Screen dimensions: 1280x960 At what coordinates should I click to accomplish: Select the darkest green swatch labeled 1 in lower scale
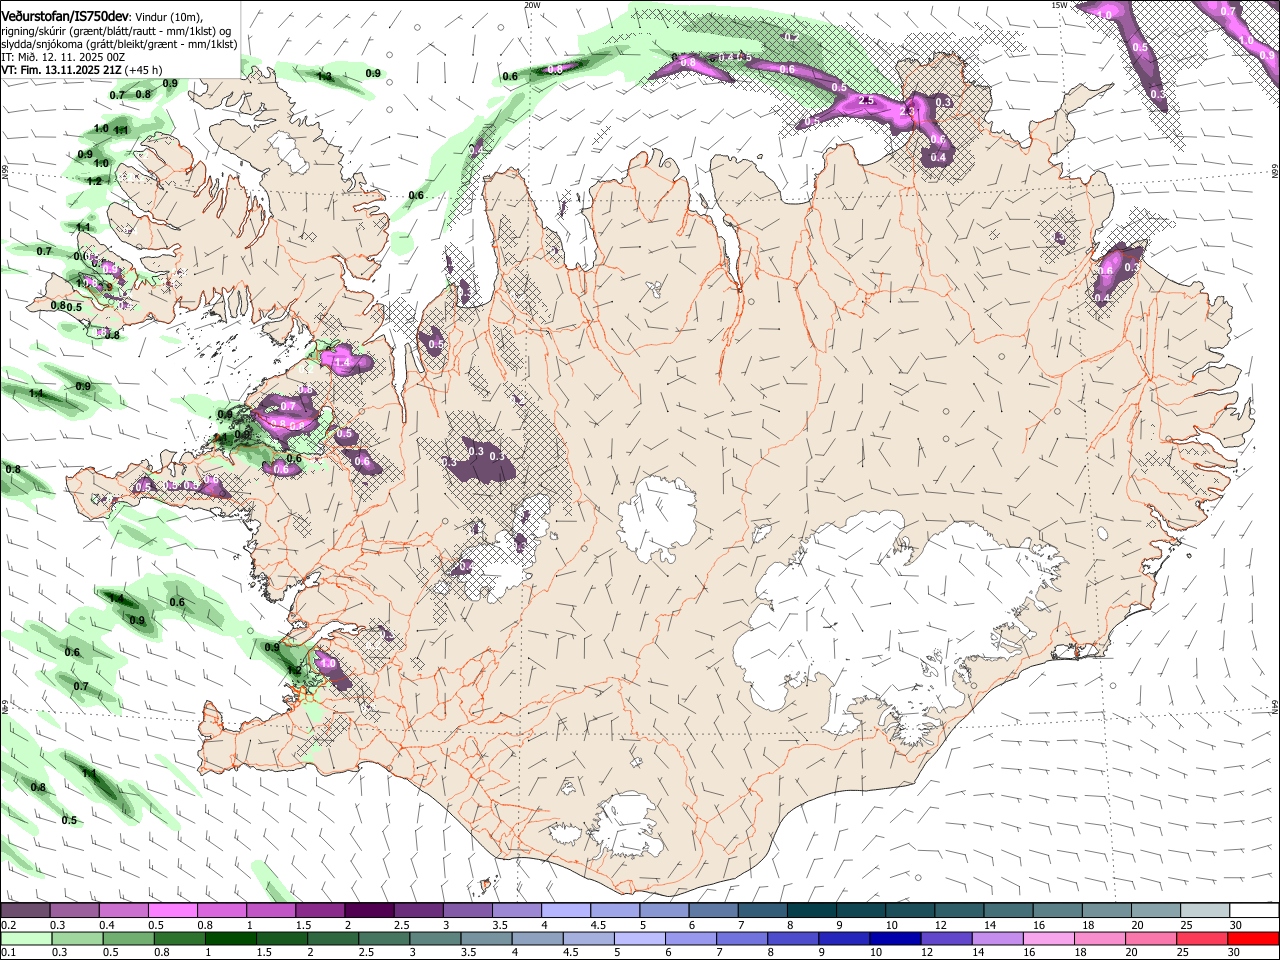pos(230,938)
